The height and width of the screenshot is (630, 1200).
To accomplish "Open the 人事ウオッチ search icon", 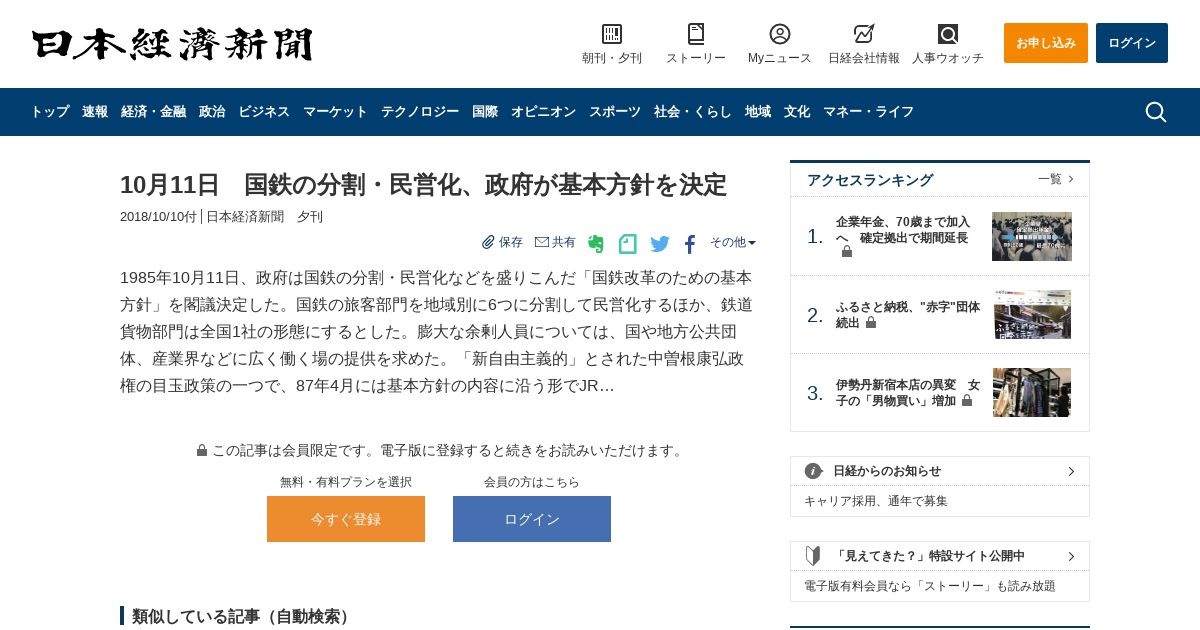I will [x=948, y=34].
